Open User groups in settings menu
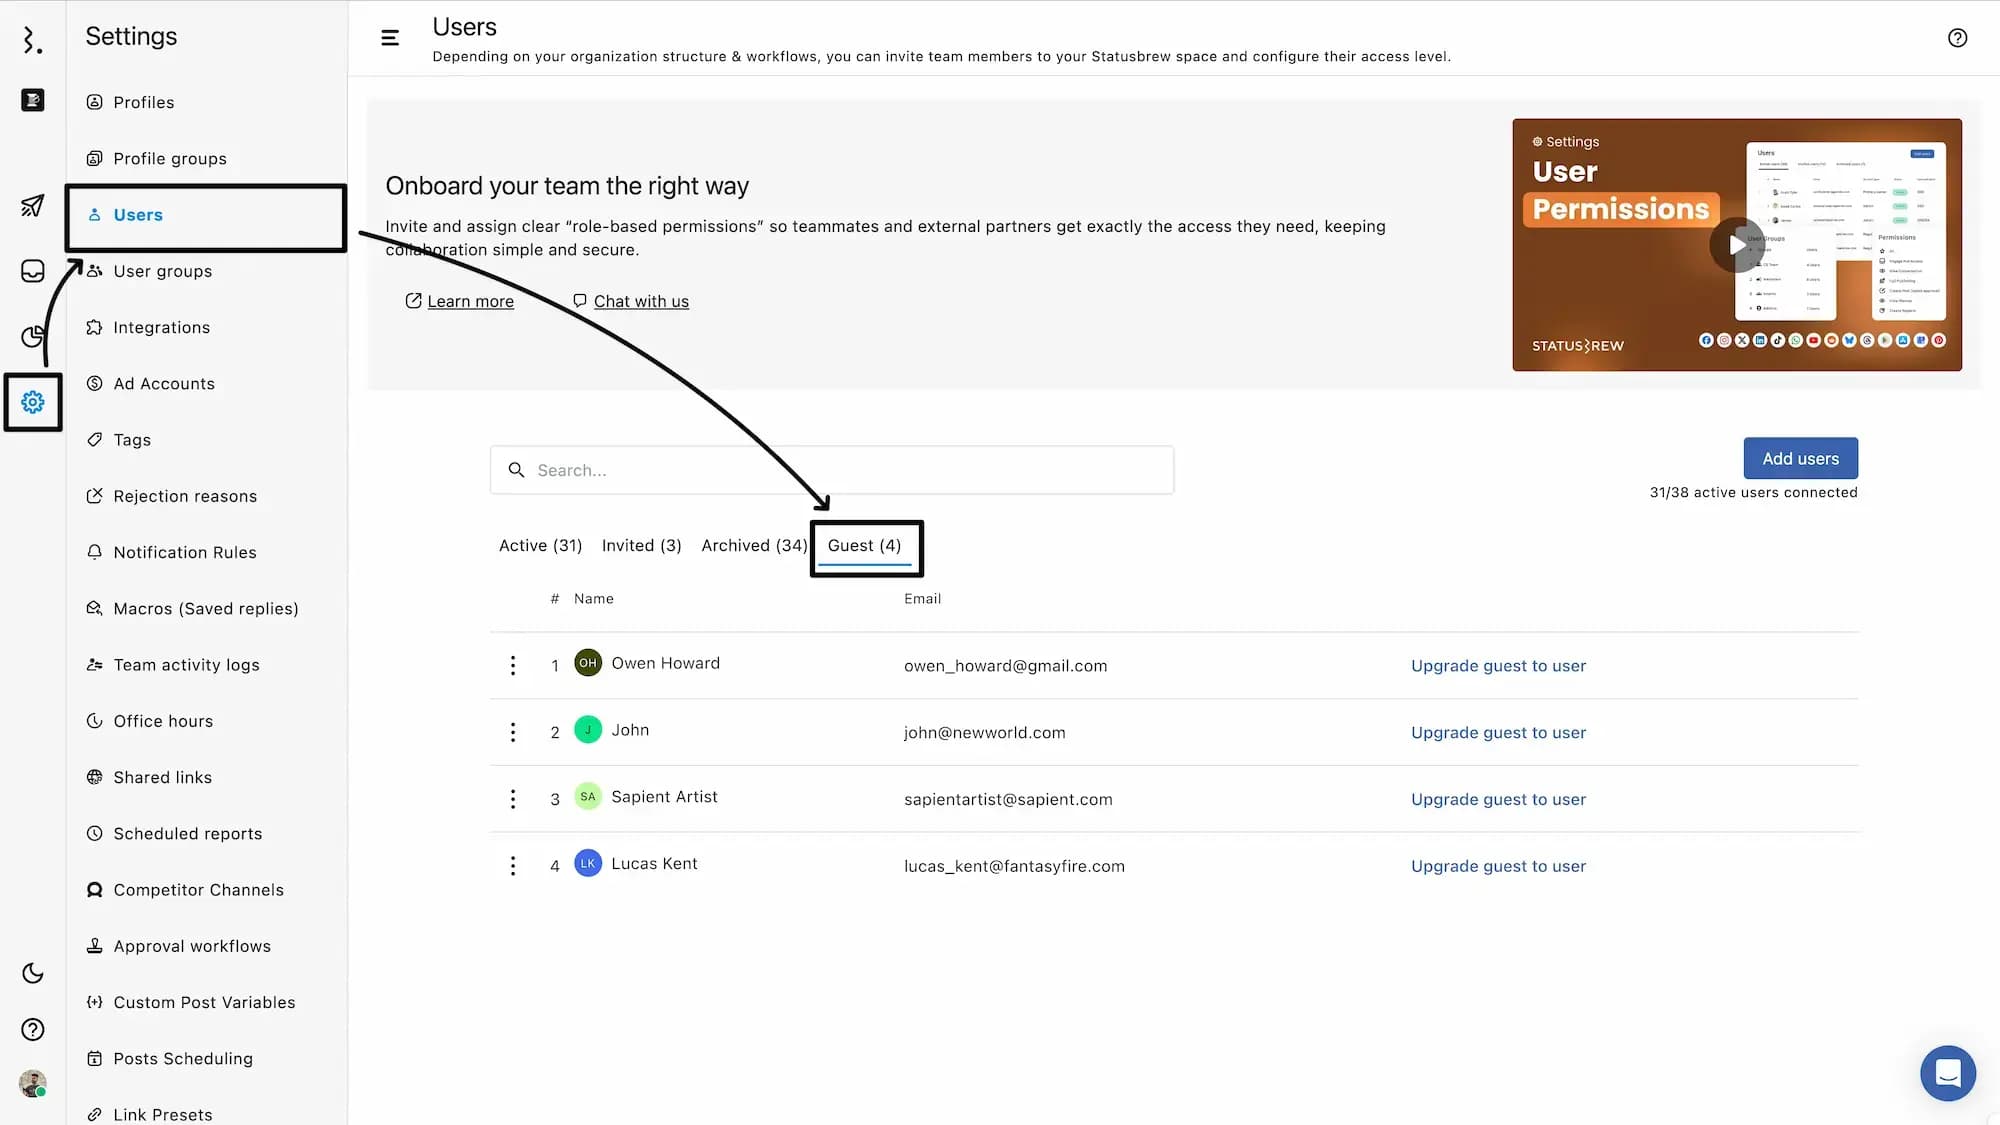 pos(162,271)
